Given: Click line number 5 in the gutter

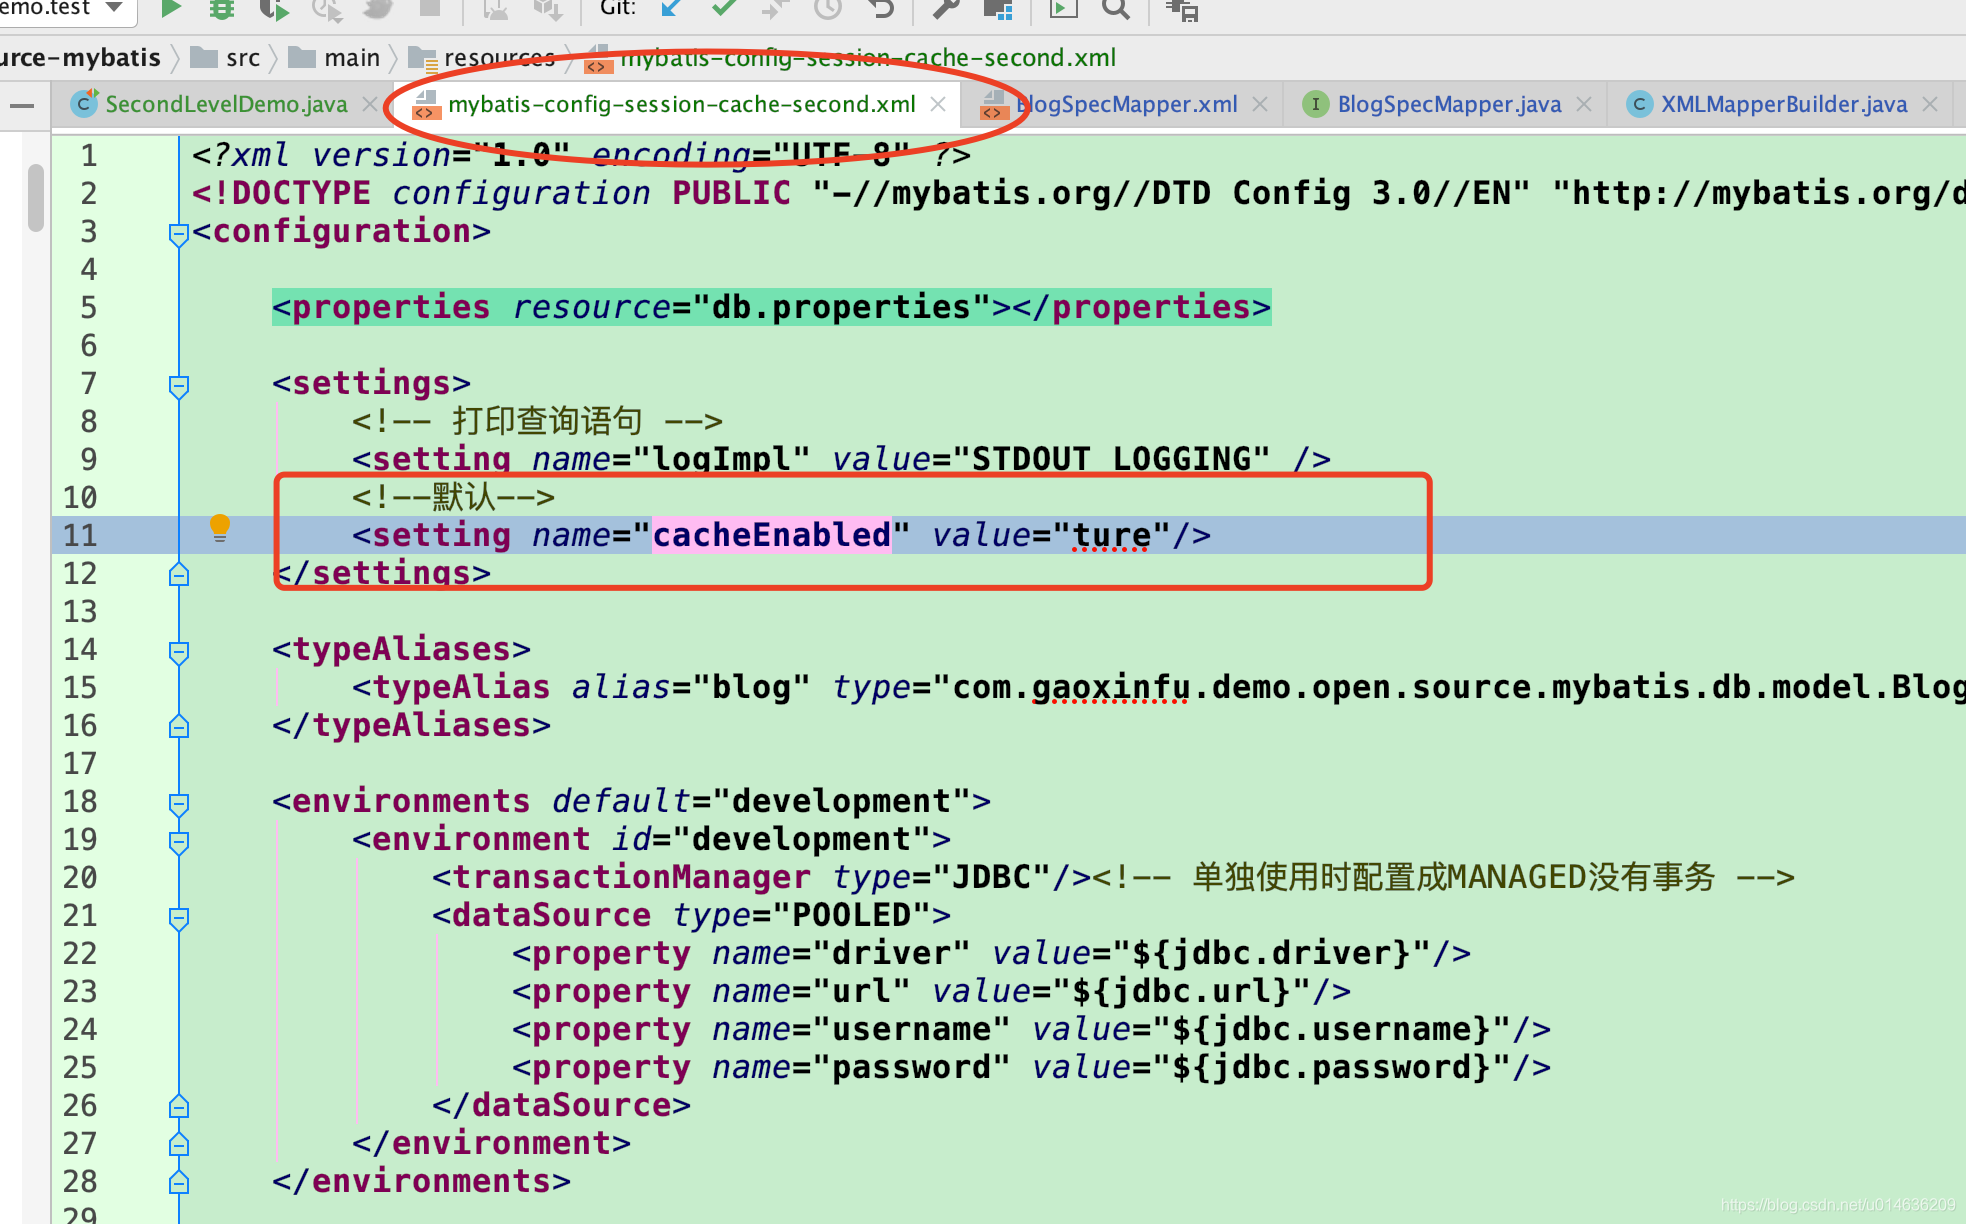Looking at the screenshot, I should [x=89, y=307].
